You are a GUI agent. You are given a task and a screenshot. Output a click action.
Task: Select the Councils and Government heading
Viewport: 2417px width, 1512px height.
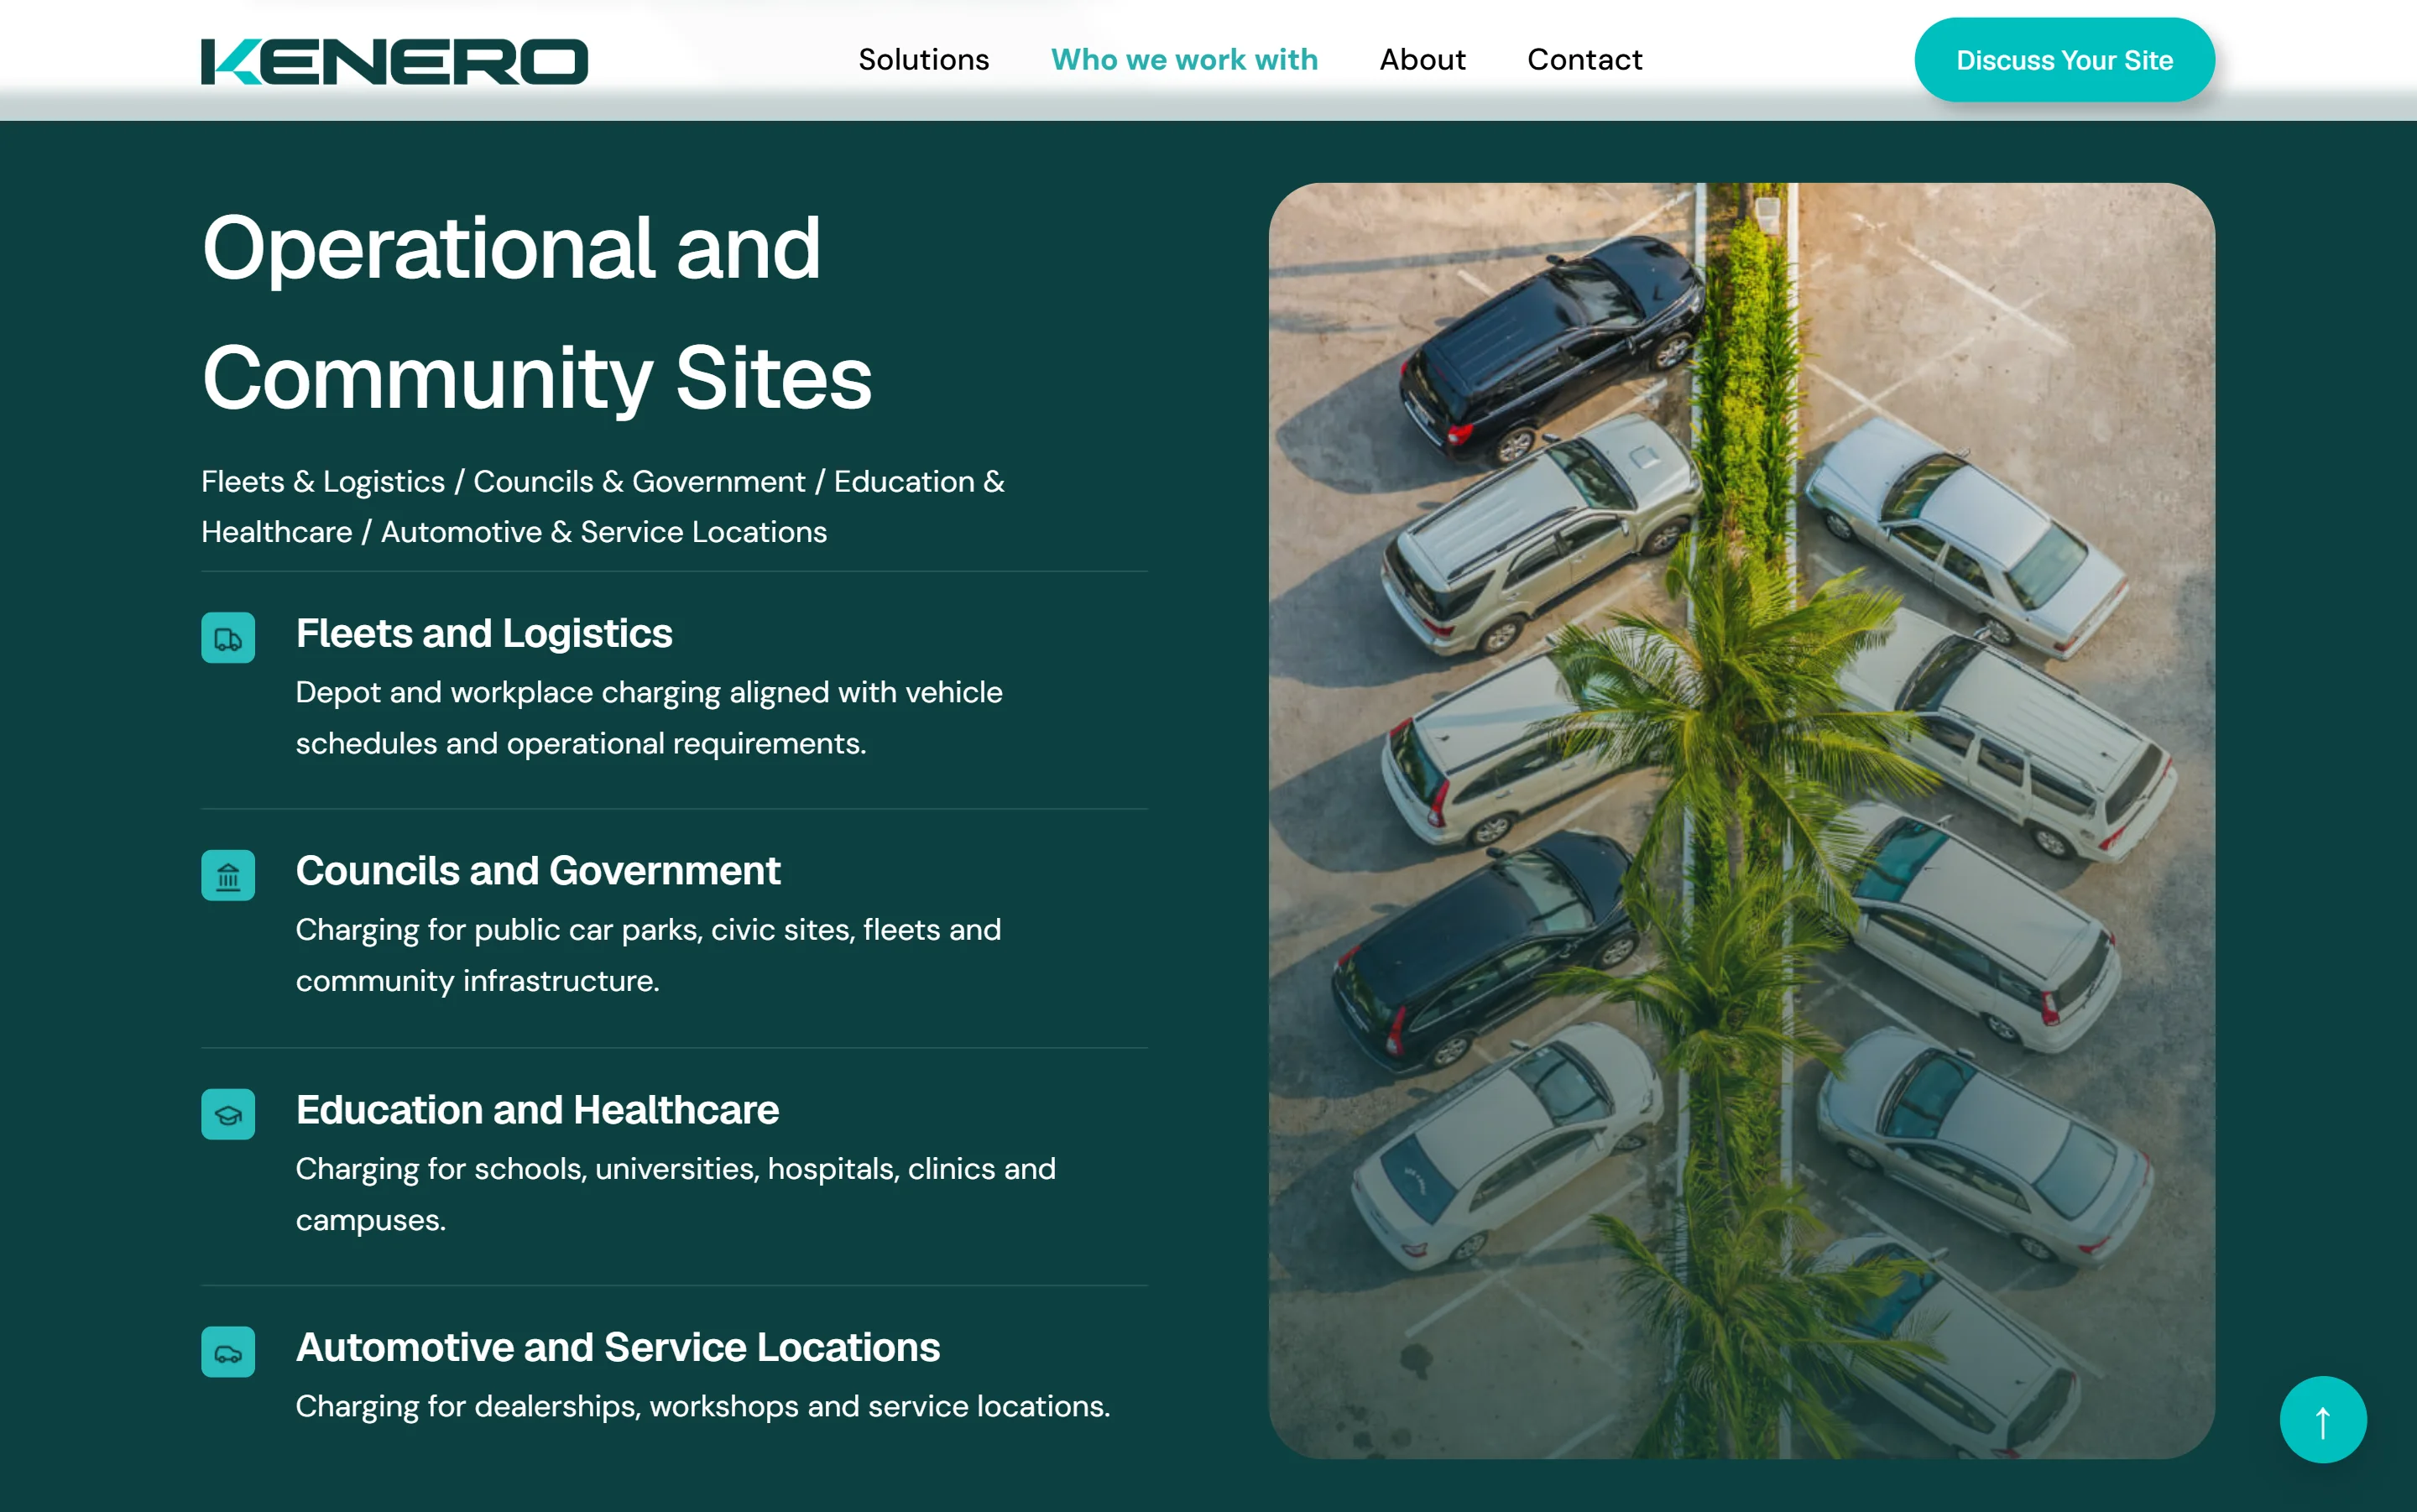[x=538, y=871]
